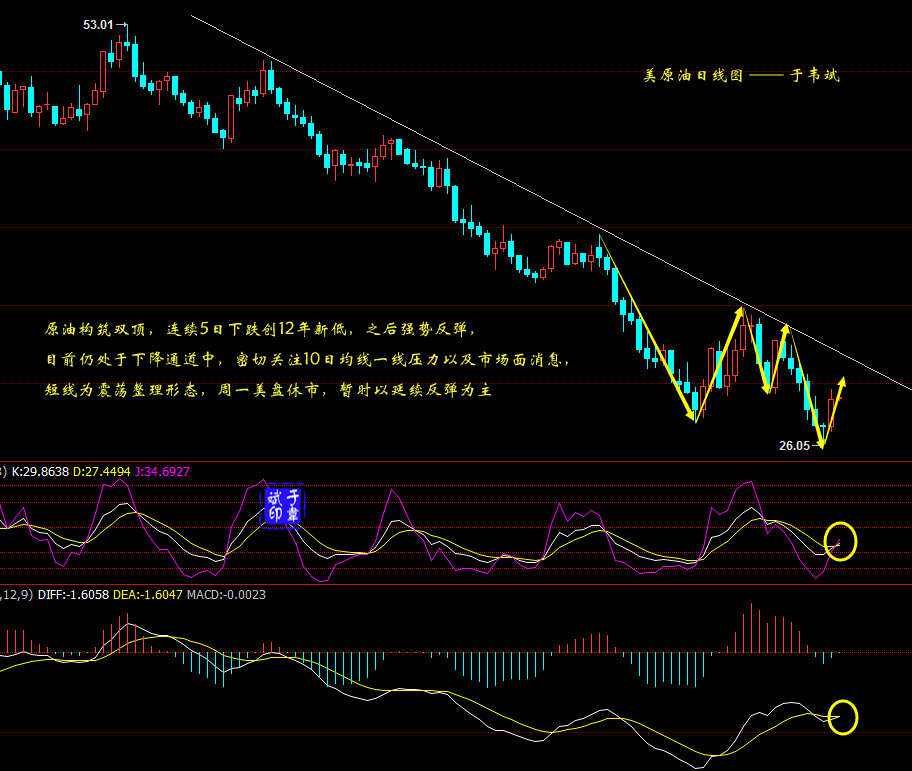Click the chart title 美原油日线图
Viewport: 912px width, 771px height.
pyautogui.click(x=693, y=75)
